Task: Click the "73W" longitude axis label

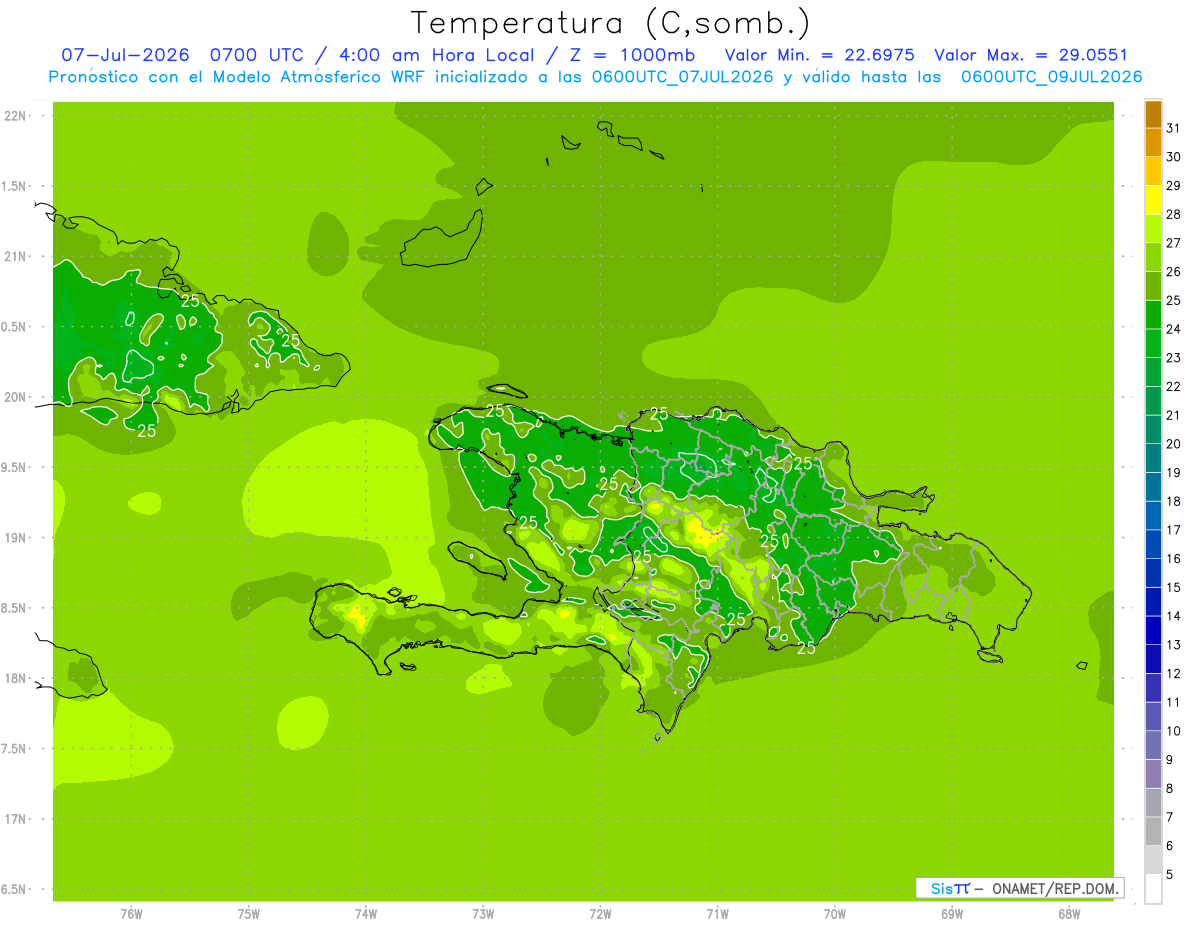Action: pos(483,914)
